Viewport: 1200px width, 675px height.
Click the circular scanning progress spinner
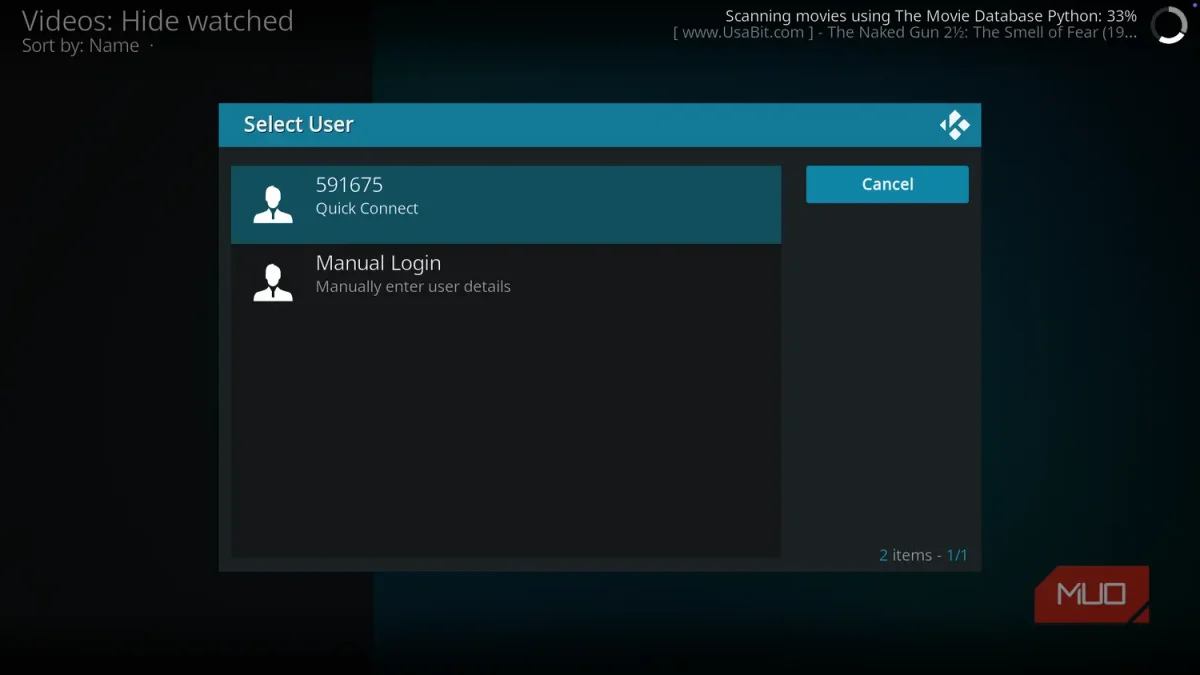click(x=1168, y=25)
